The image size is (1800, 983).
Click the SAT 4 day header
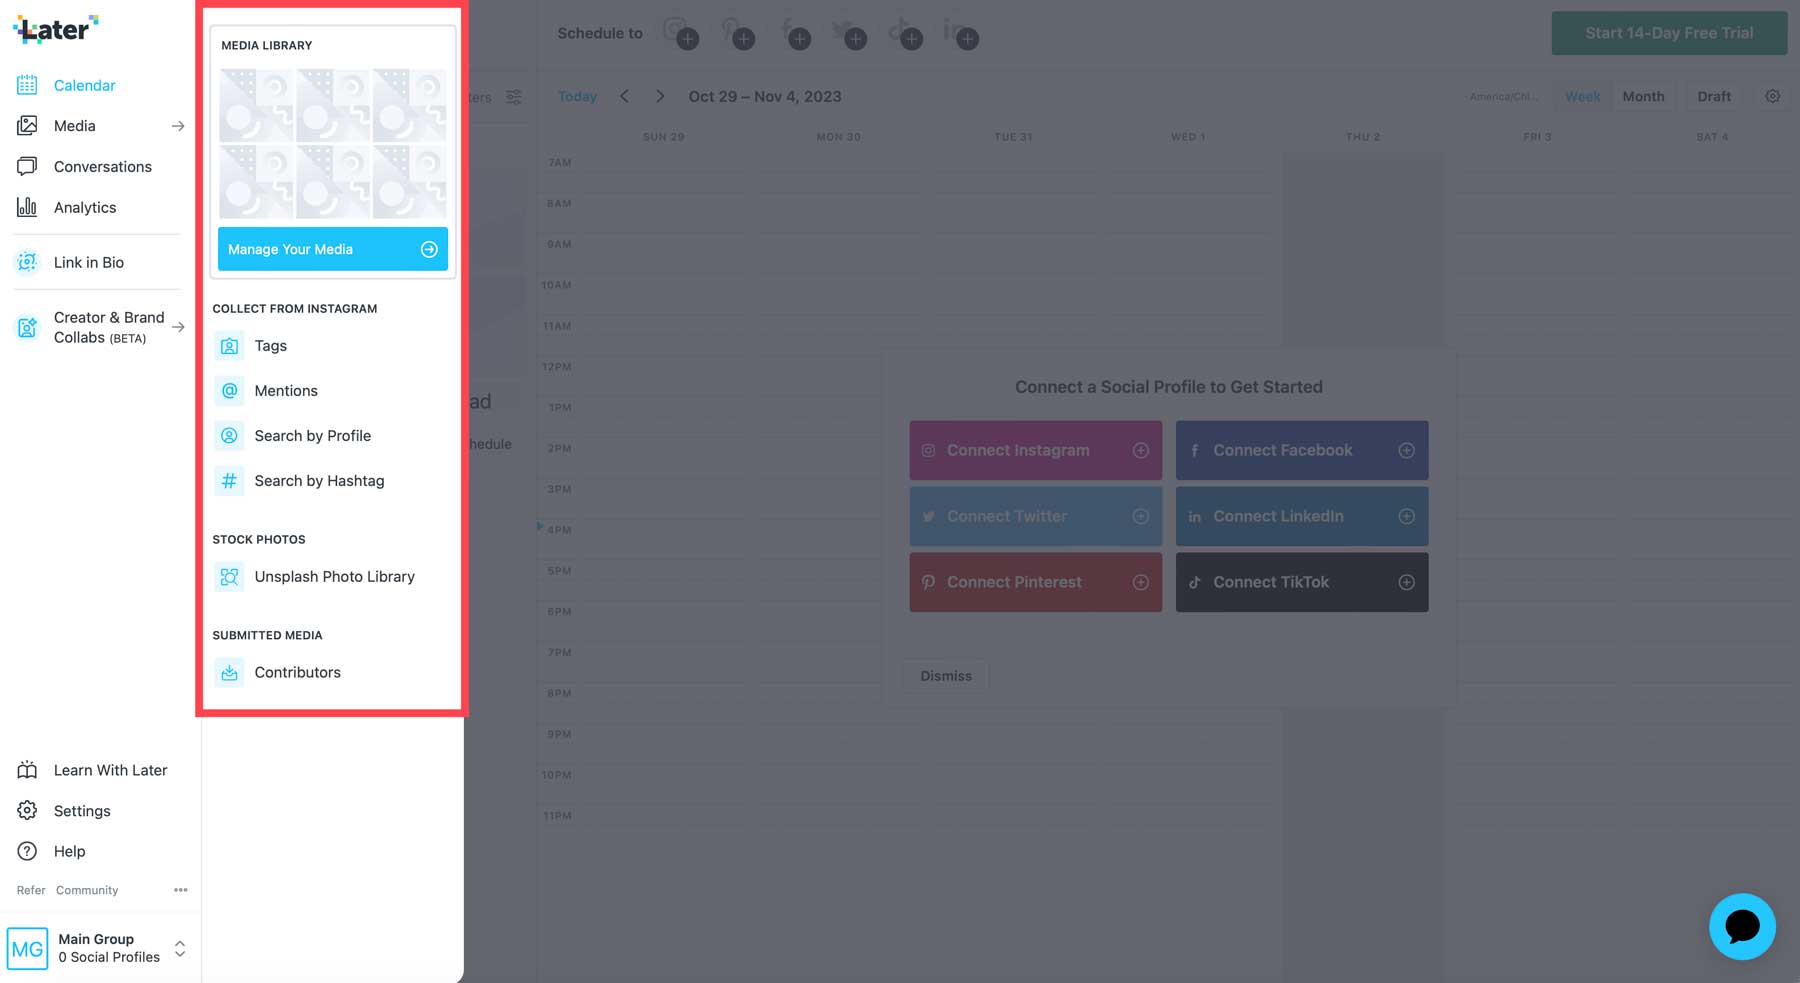click(x=1712, y=137)
